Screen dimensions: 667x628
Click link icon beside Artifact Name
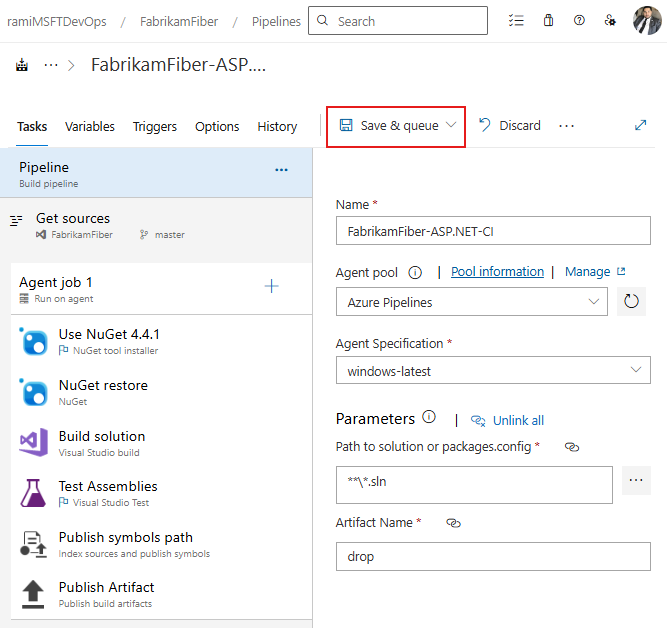(453, 523)
